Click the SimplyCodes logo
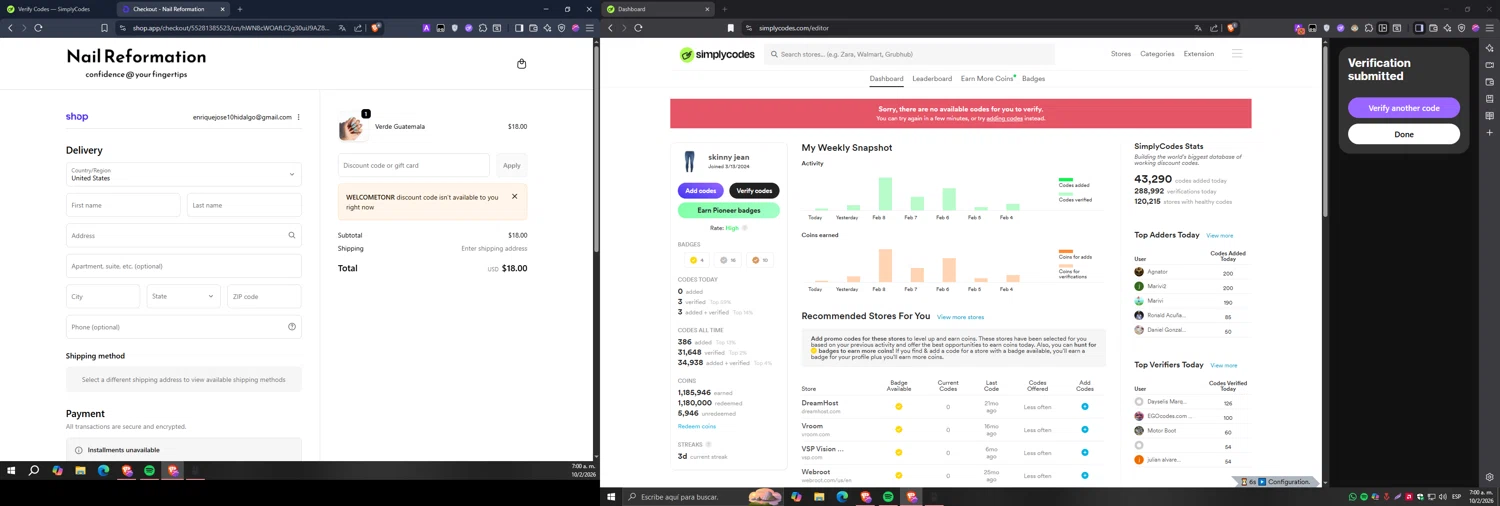The height and width of the screenshot is (506, 1500). (717, 55)
